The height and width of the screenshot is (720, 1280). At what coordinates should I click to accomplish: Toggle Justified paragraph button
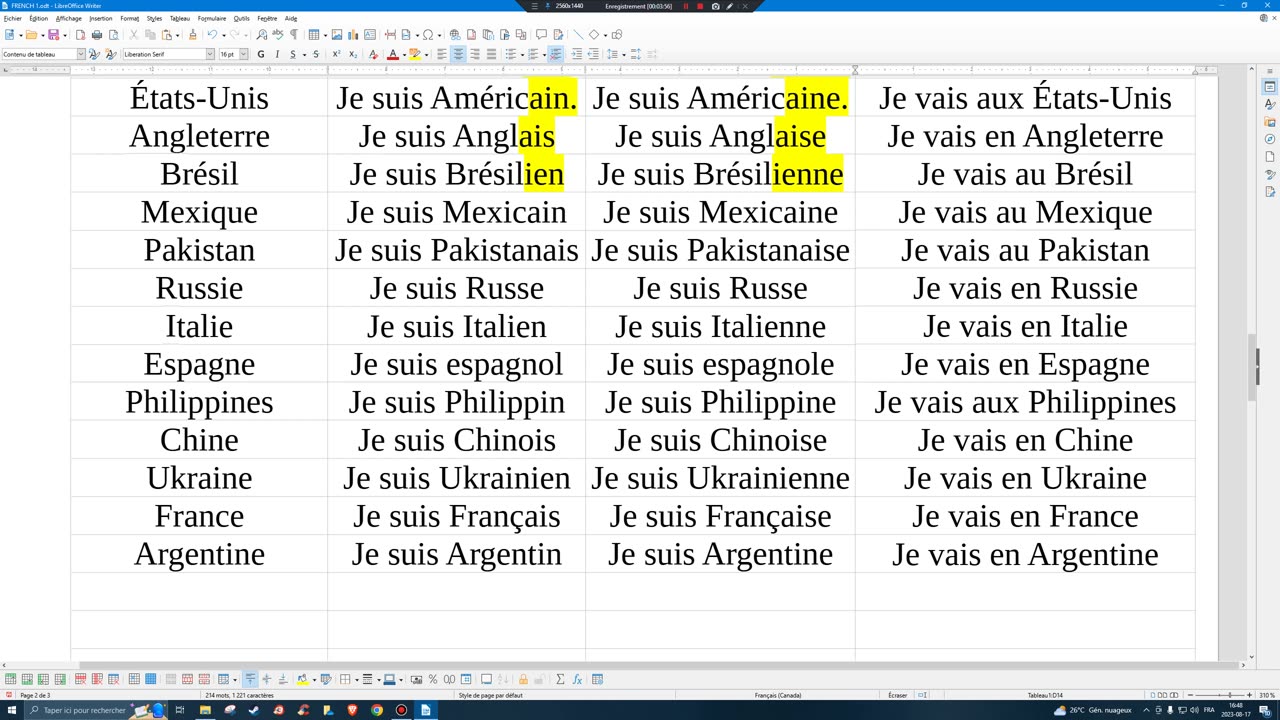tap(491, 54)
